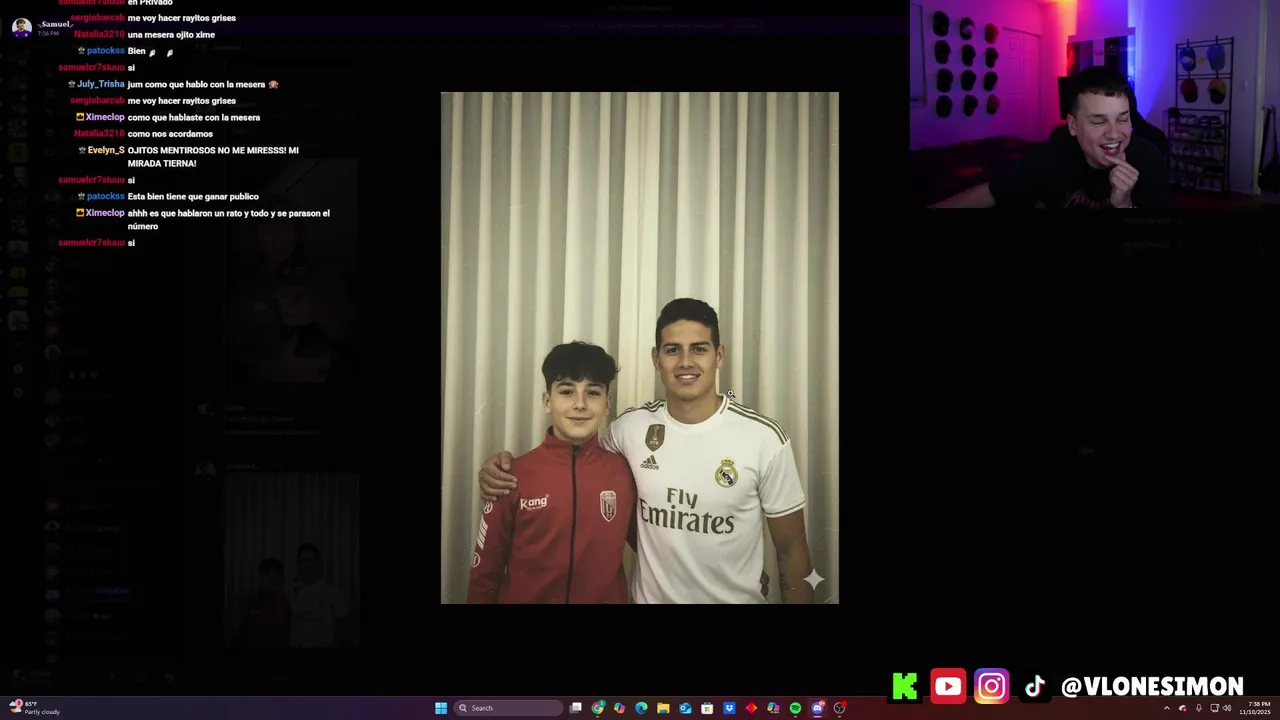Switch to Discord in the taskbar
The image size is (1280, 720).
pyautogui.click(x=817, y=708)
